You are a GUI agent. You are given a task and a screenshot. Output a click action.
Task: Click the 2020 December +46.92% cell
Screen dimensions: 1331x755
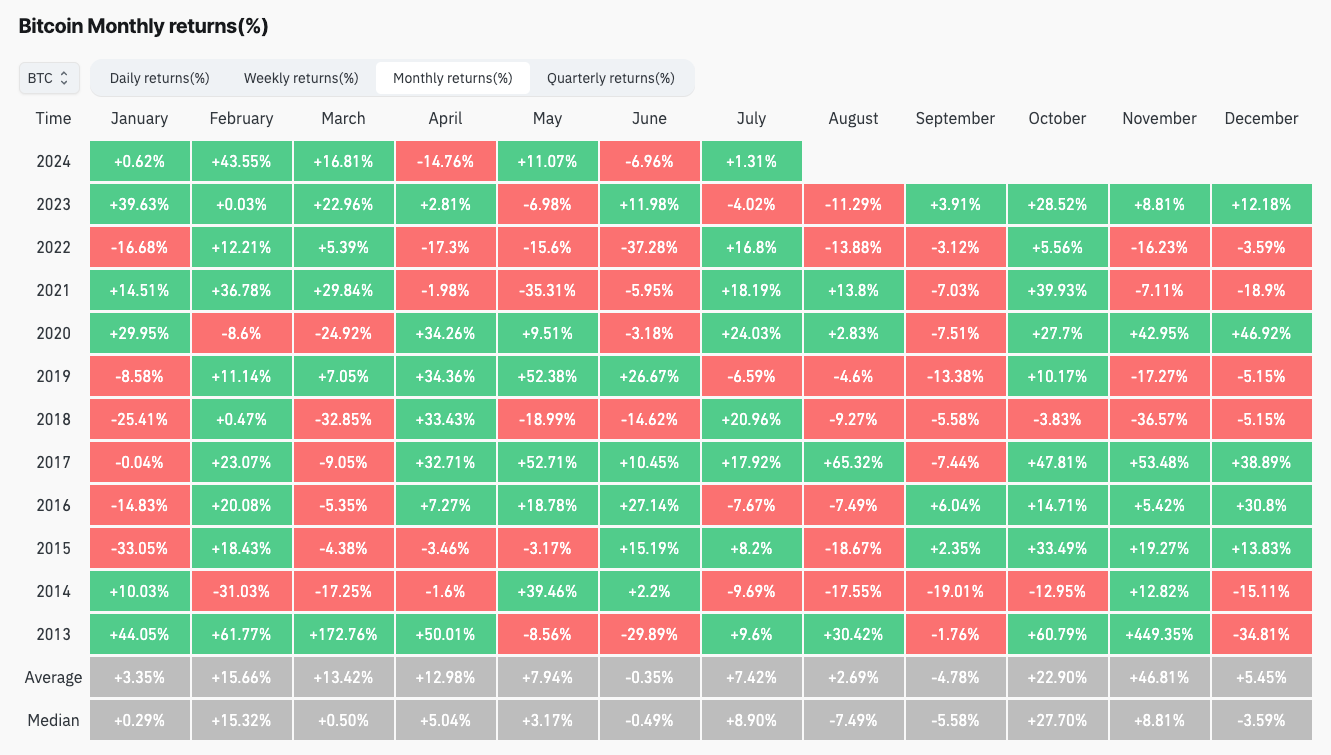[x=1261, y=333]
